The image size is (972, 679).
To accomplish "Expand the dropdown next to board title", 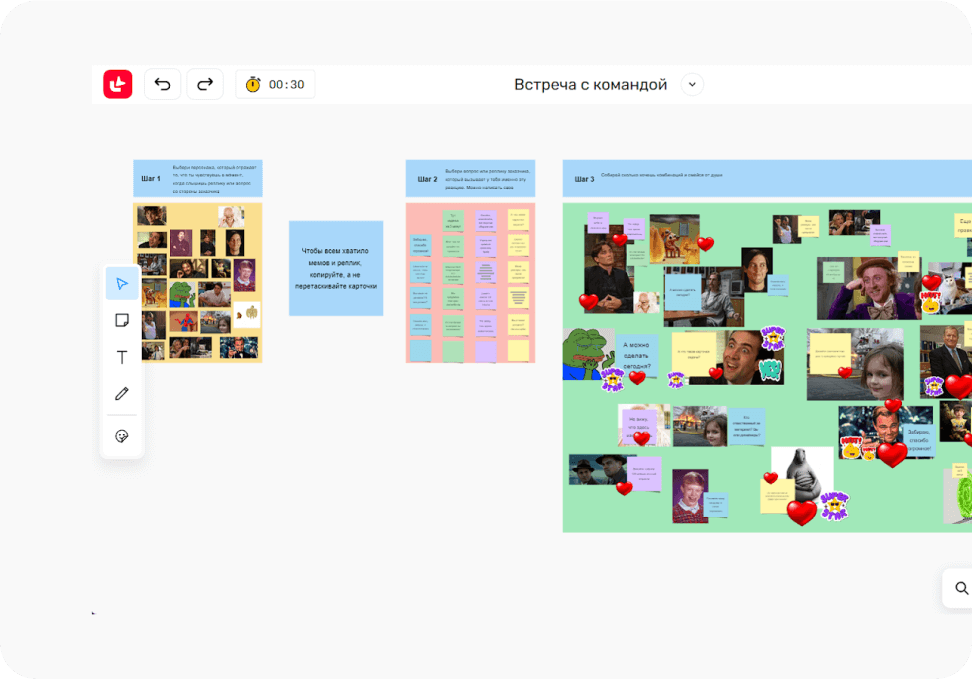I will (x=692, y=85).
